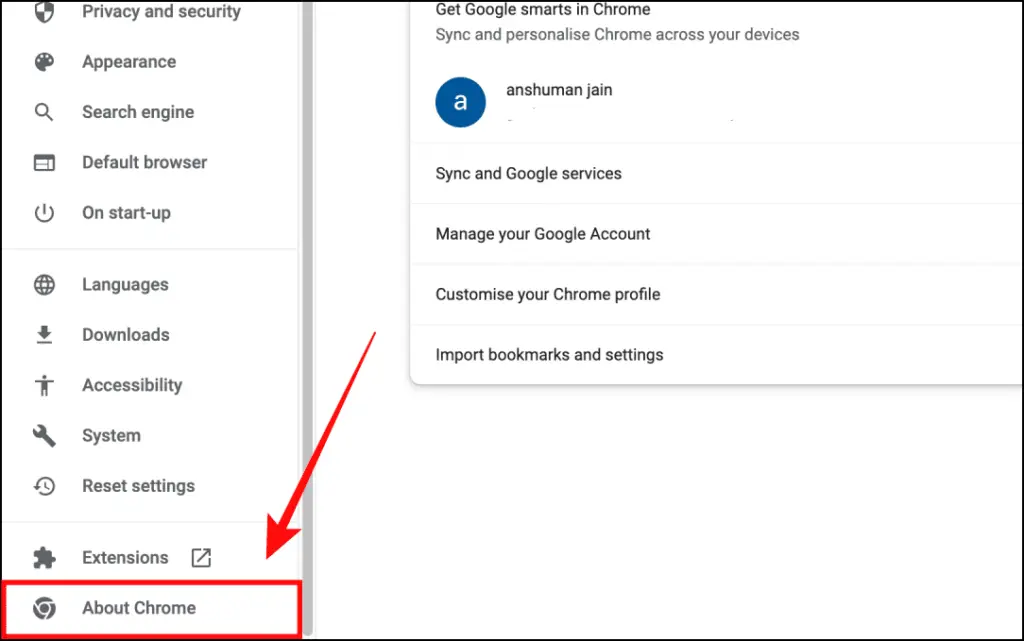
Task: Click the external link icon beside Extensions
Action: click(x=201, y=557)
